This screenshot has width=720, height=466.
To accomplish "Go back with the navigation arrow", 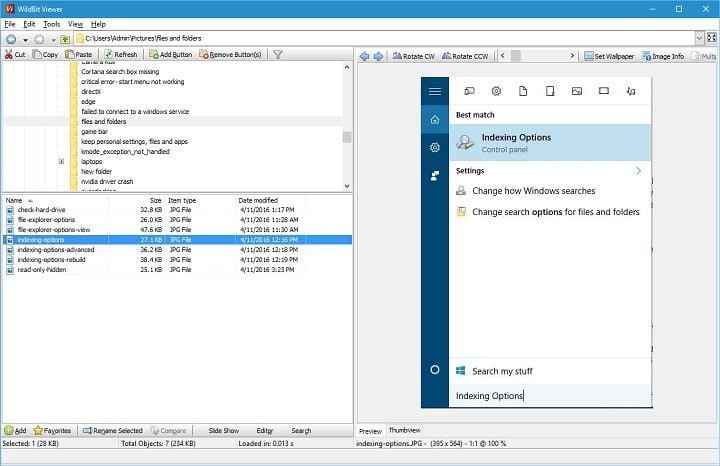I will [x=11, y=39].
